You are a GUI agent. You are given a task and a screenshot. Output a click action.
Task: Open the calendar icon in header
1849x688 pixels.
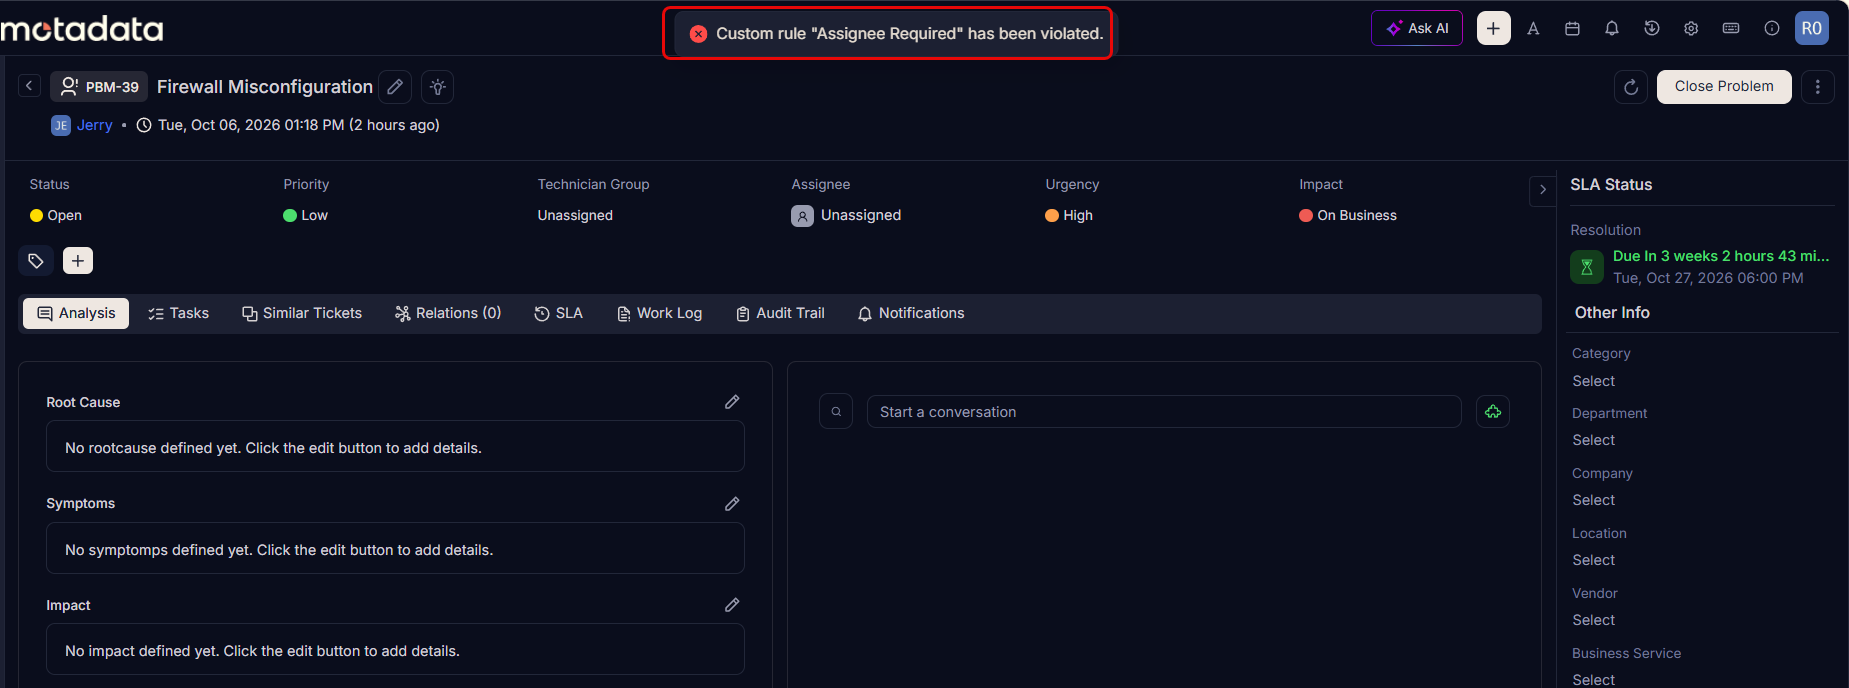pyautogui.click(x=1572, y=29)
